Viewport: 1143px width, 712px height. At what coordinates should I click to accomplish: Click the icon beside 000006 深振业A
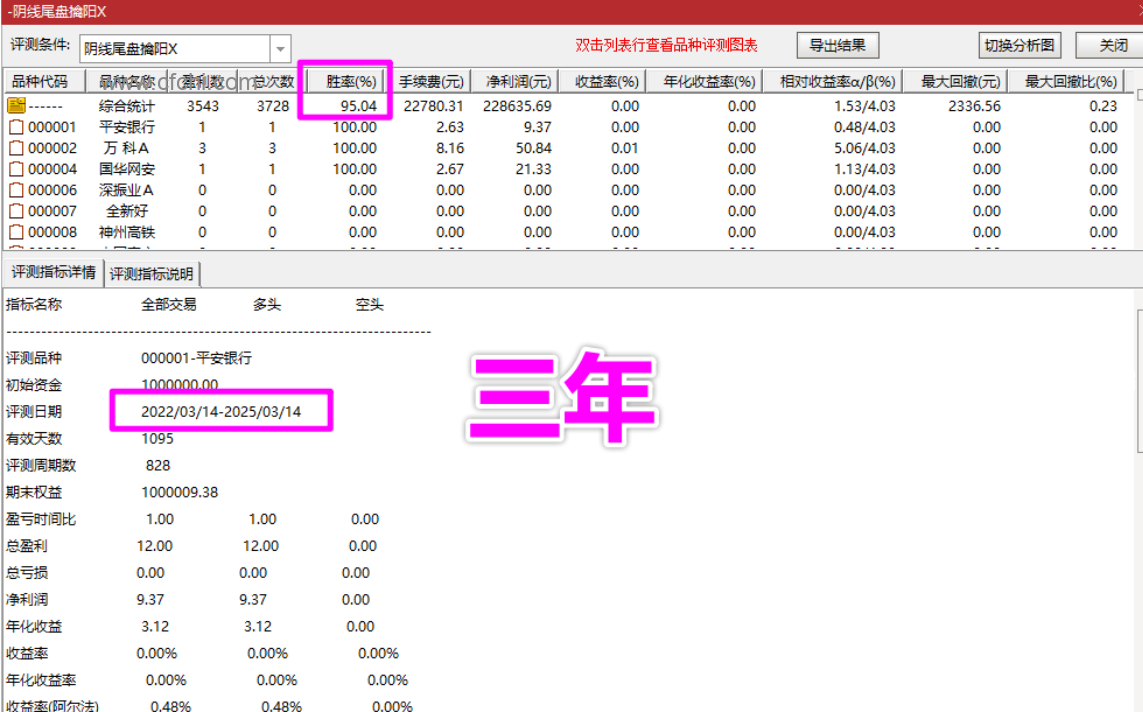[16, 190]
